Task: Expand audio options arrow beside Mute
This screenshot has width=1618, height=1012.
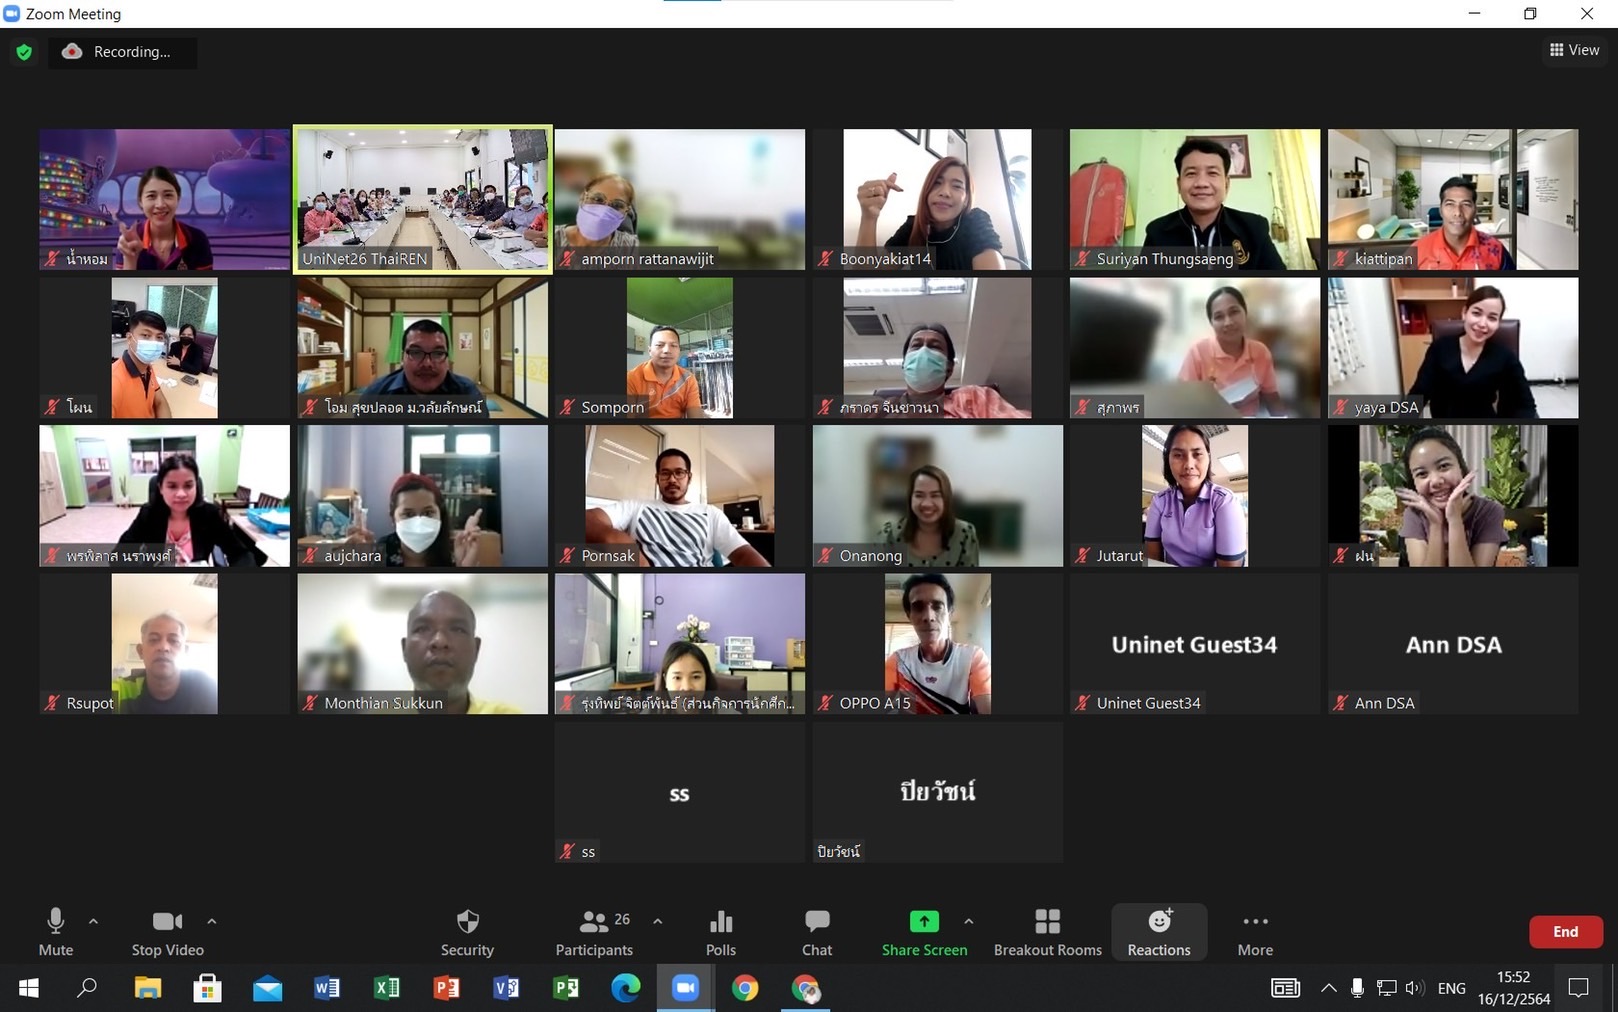Action: pos(93,921)
